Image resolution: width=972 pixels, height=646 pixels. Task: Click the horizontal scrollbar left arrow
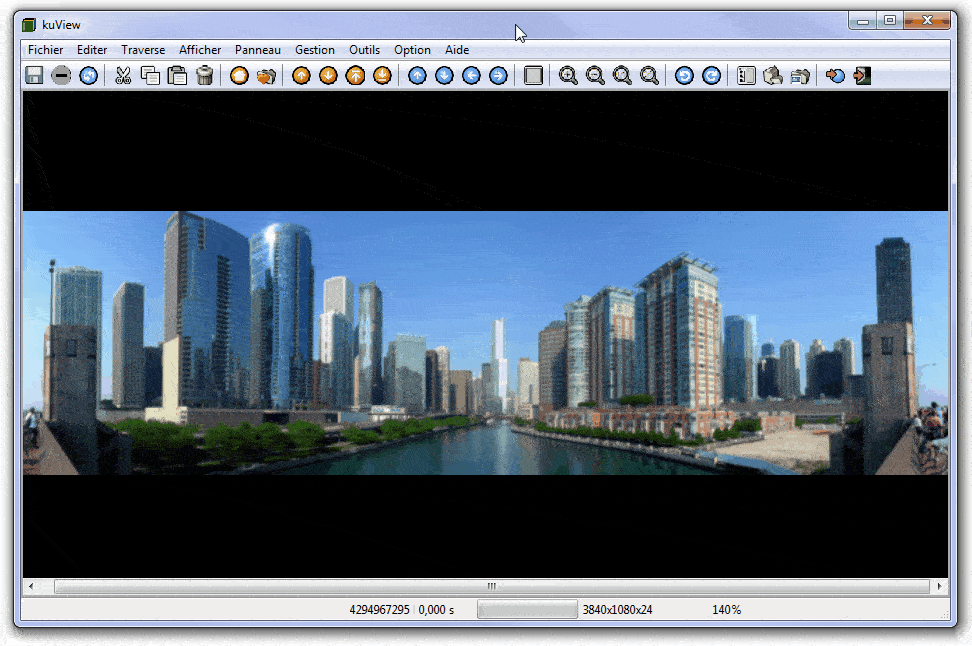point(31,586)
